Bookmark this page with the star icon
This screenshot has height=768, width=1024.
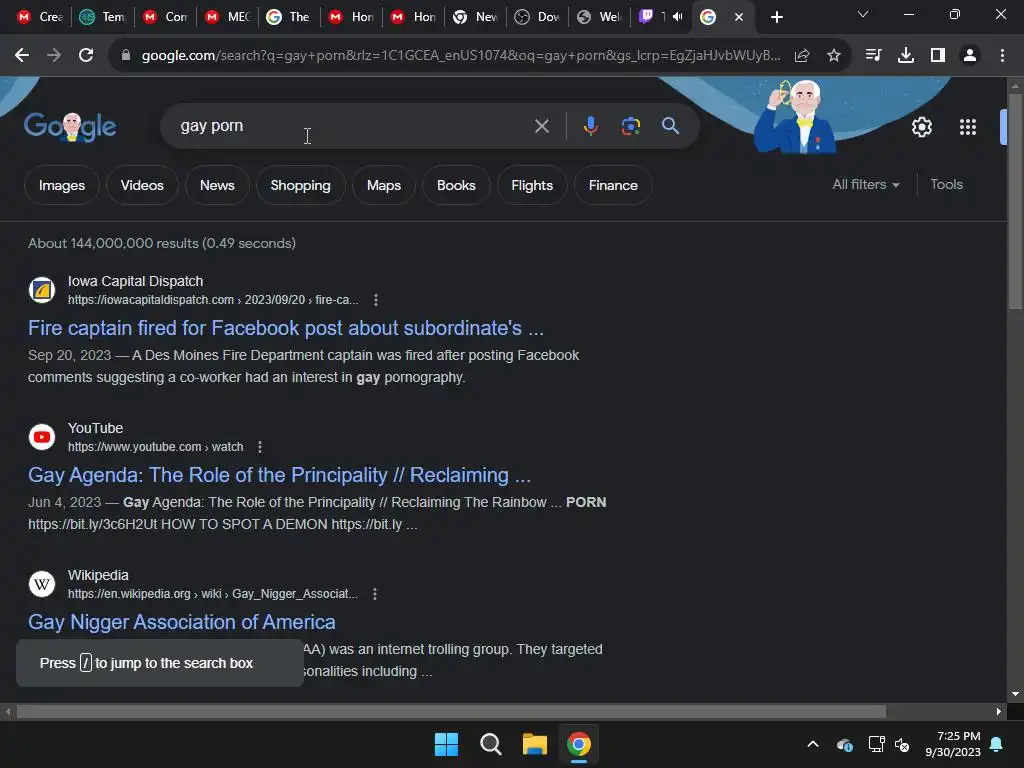point(834,56)
